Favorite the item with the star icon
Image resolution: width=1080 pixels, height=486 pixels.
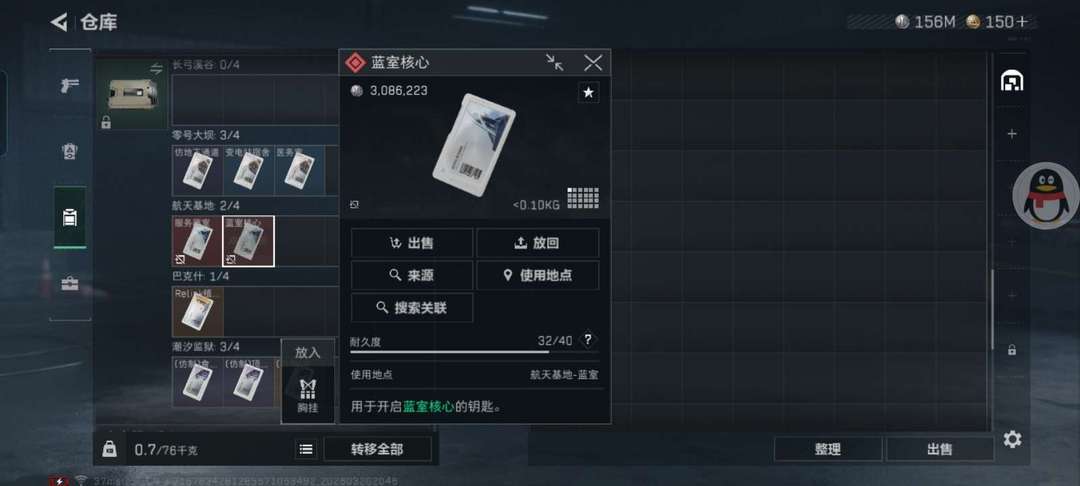588,92
